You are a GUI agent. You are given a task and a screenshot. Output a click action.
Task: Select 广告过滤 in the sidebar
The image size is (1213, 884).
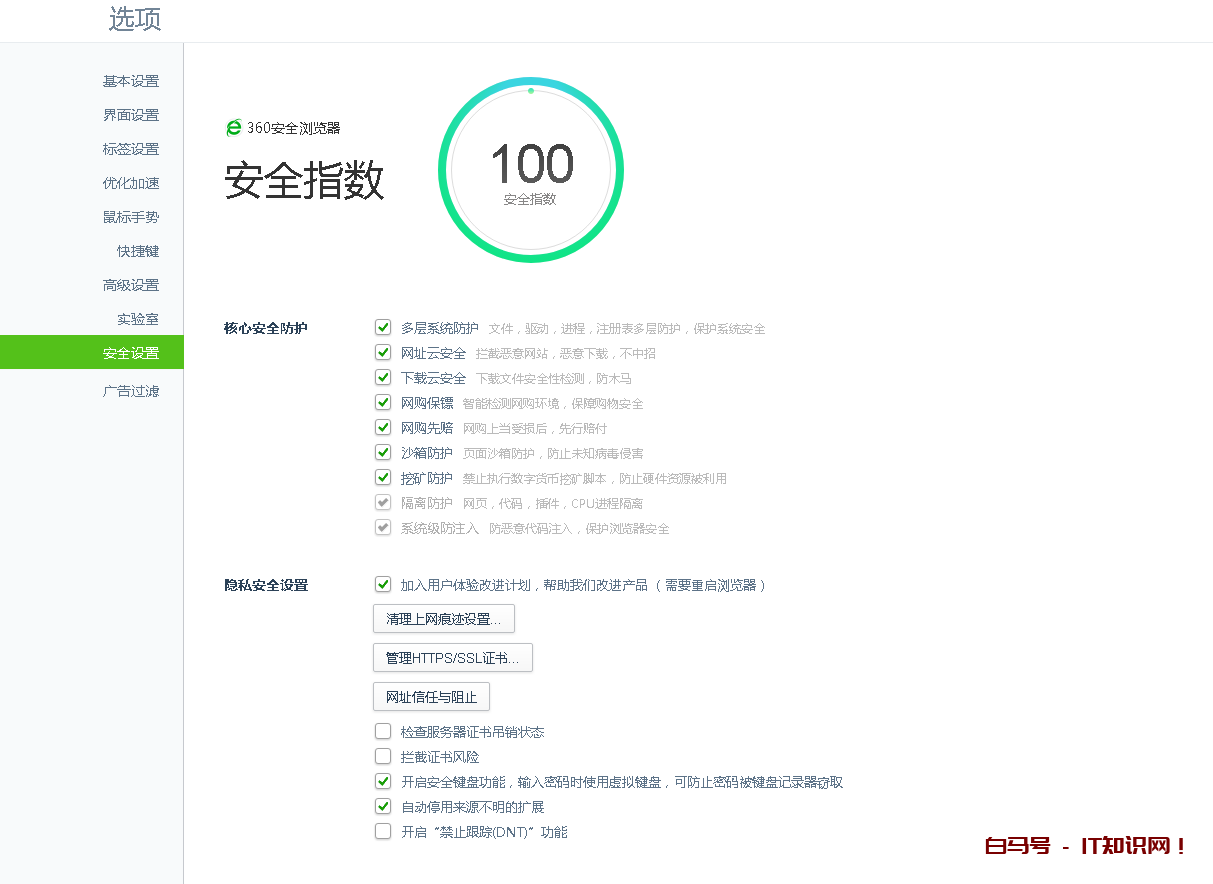click(x=130, y=391)
